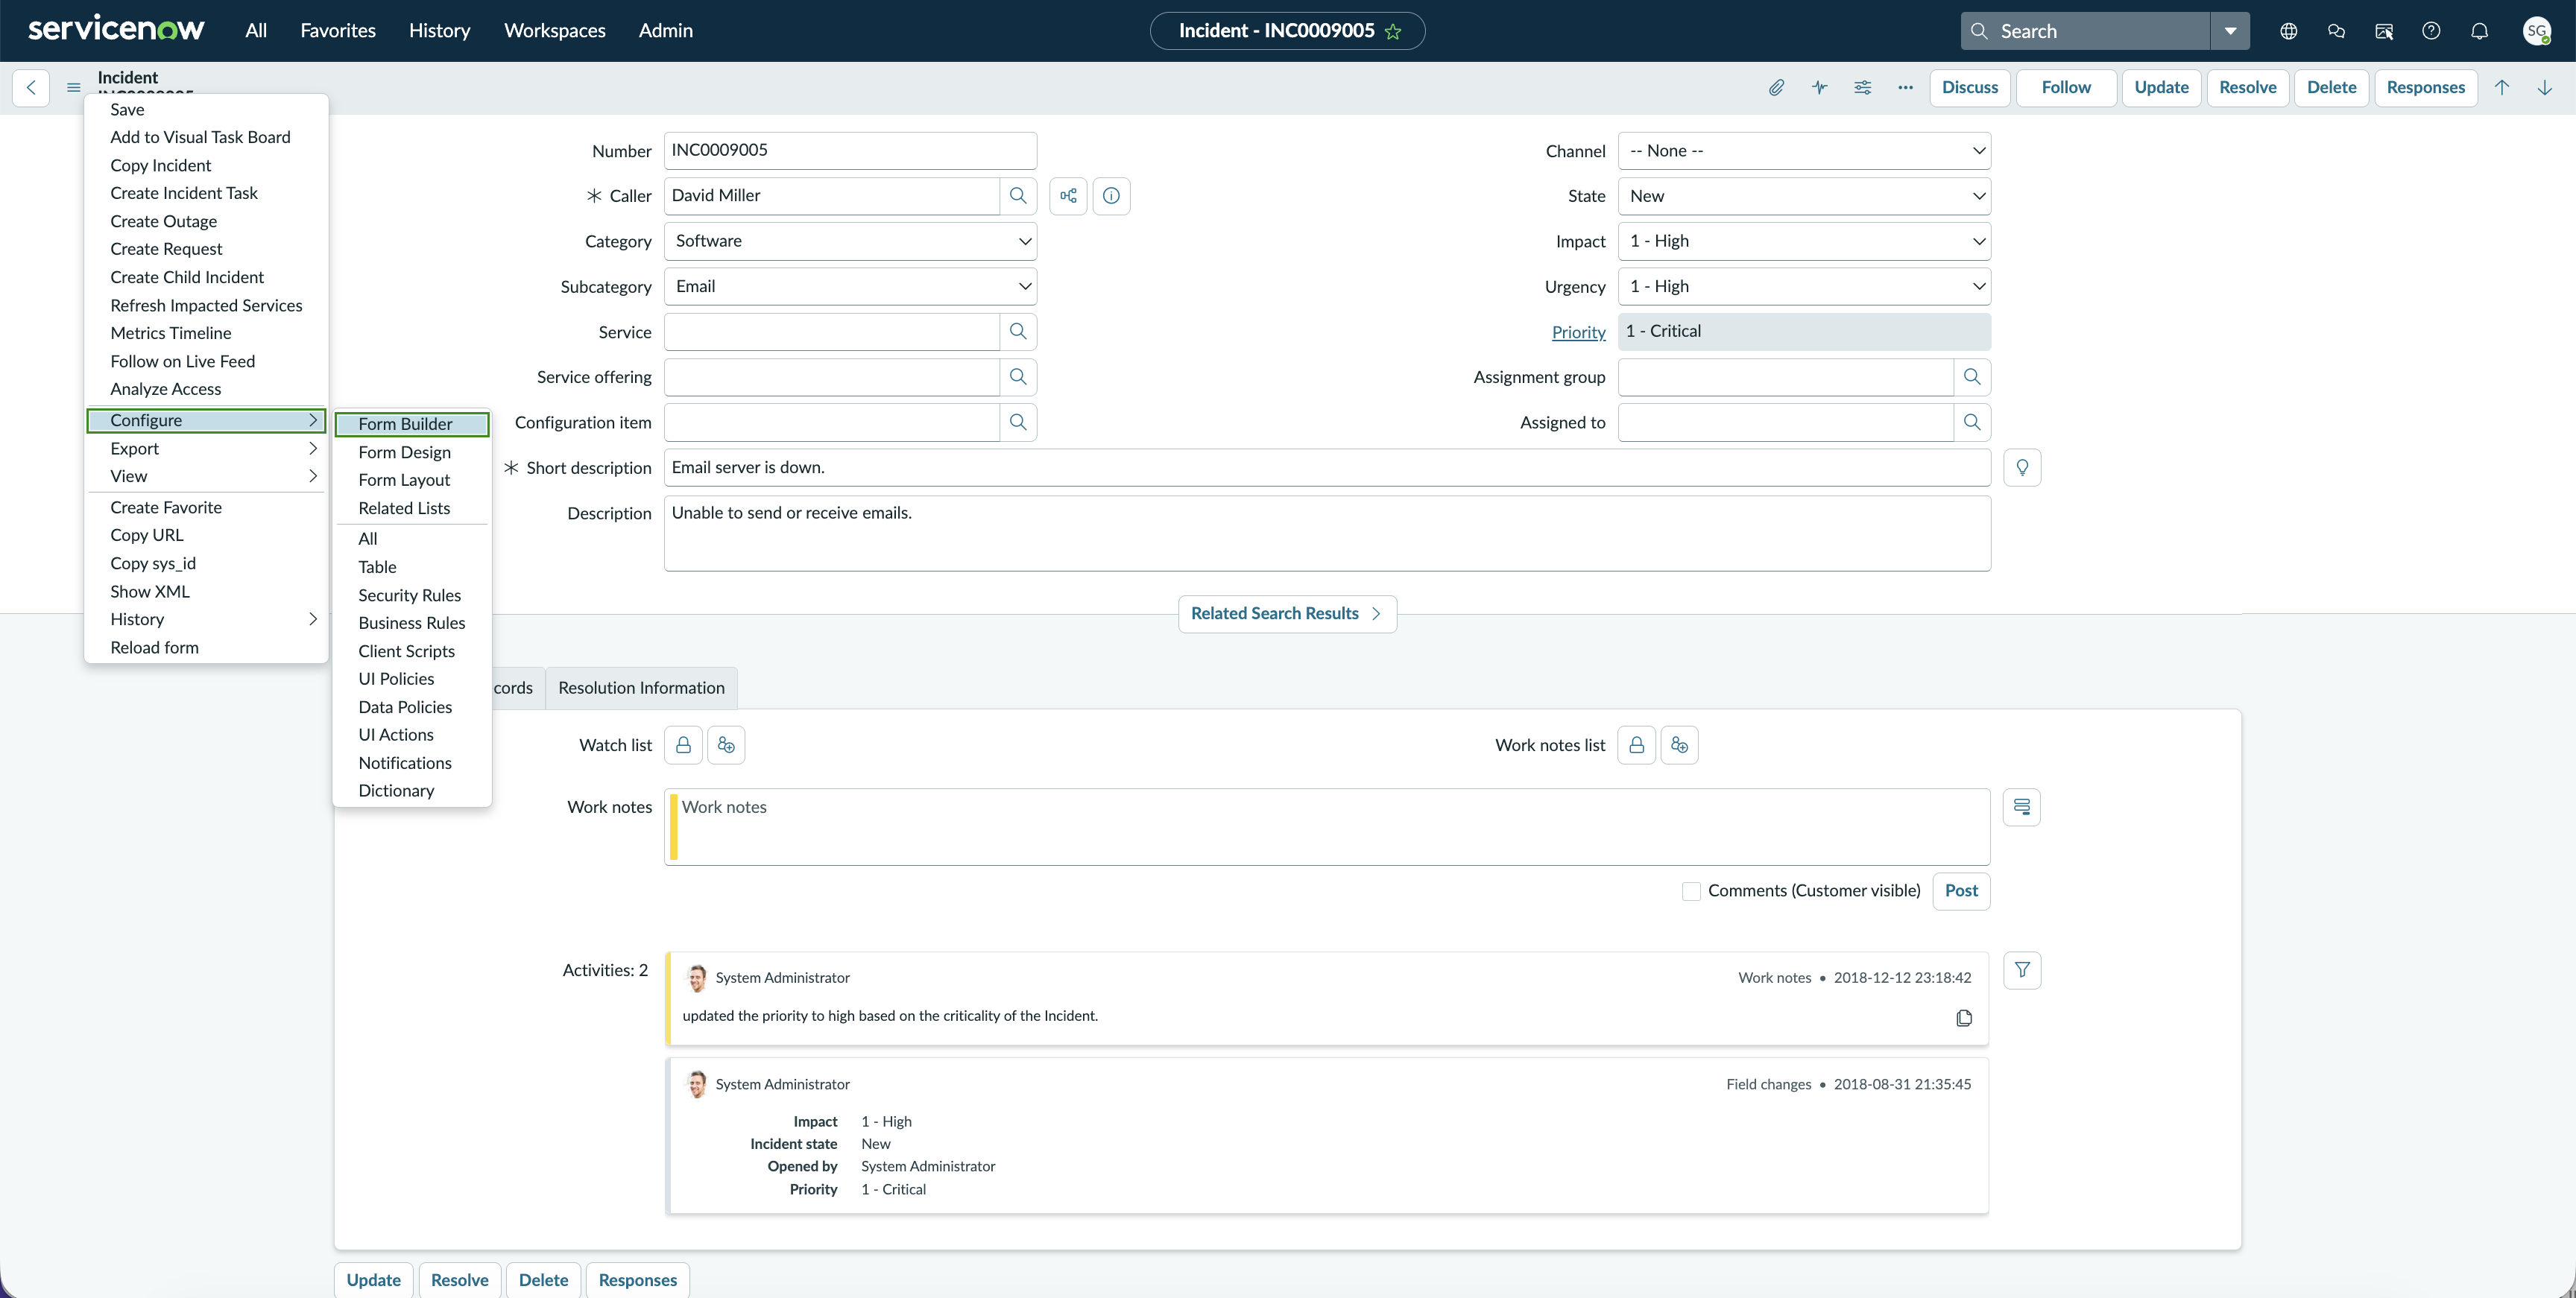Check Comments (Customer visible) checkbox
This screenshot has width=2576, height=1298.
pyautogui.click(x=1691, y=891)
